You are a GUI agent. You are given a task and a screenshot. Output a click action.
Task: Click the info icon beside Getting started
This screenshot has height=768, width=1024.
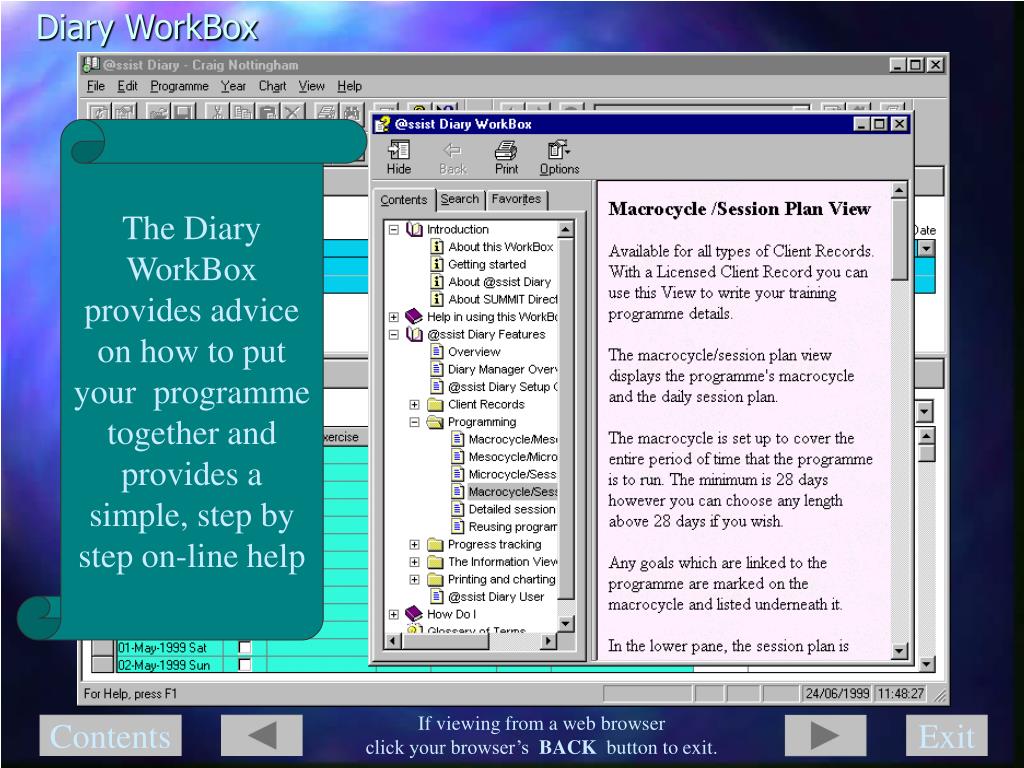(437, 264)
